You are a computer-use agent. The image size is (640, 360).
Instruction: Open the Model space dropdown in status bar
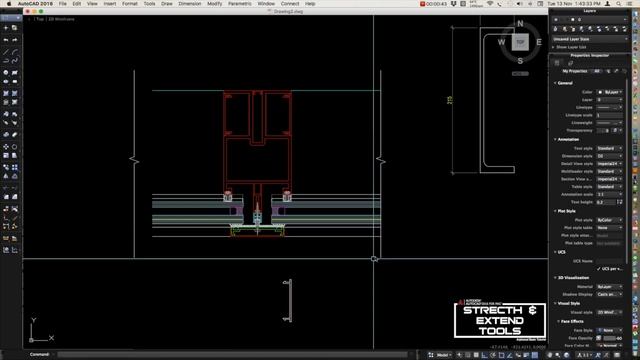click(444, 355)
